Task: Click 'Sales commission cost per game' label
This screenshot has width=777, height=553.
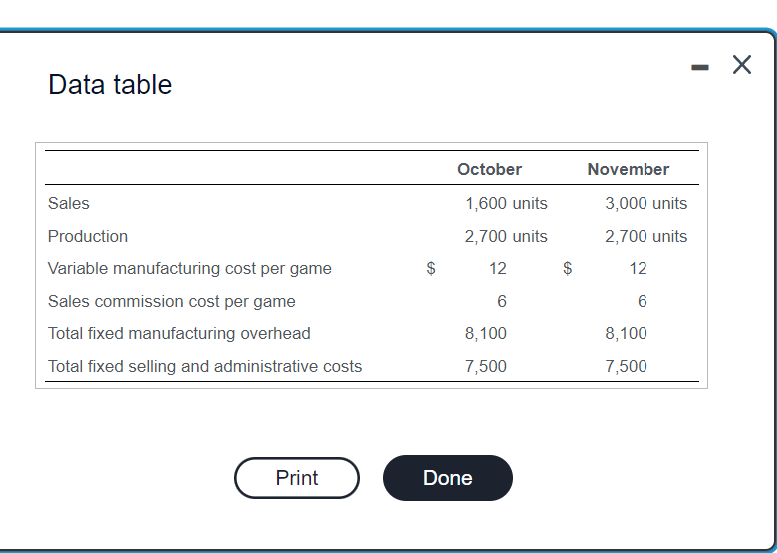Action: click(x=171, y=301)
